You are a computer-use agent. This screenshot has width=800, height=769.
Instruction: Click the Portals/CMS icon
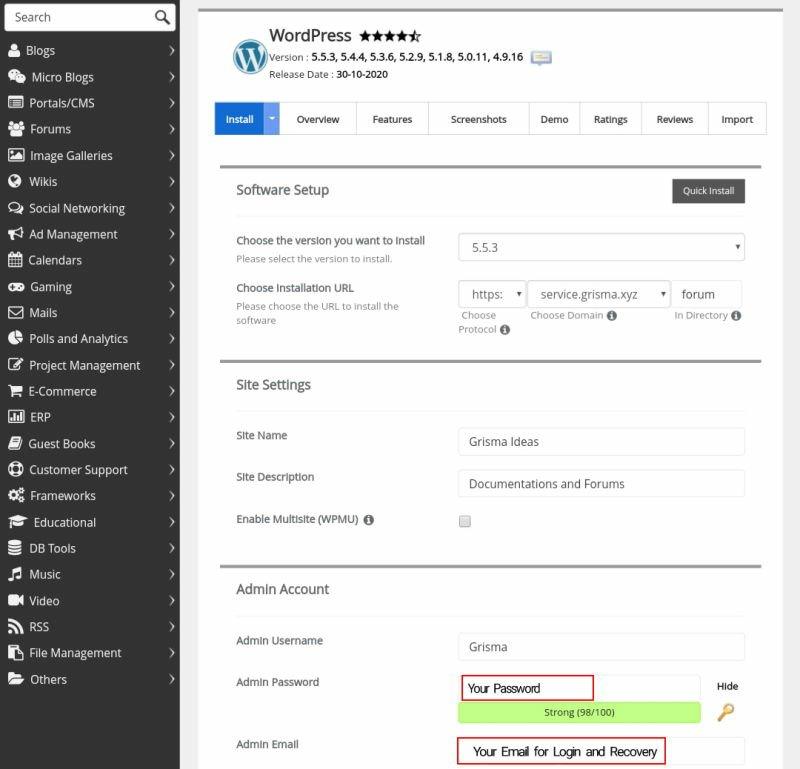(x=16, y=103)
